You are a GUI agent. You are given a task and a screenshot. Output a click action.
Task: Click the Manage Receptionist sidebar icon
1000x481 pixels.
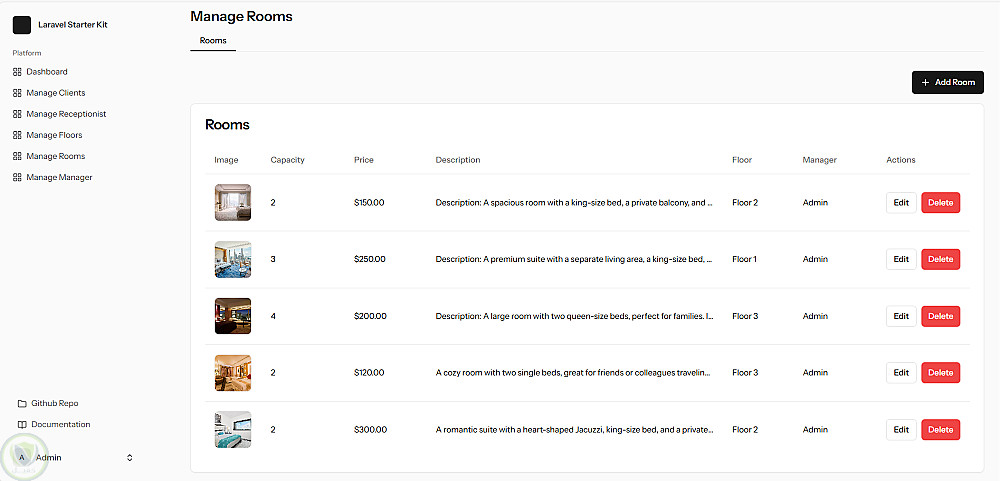17,114
